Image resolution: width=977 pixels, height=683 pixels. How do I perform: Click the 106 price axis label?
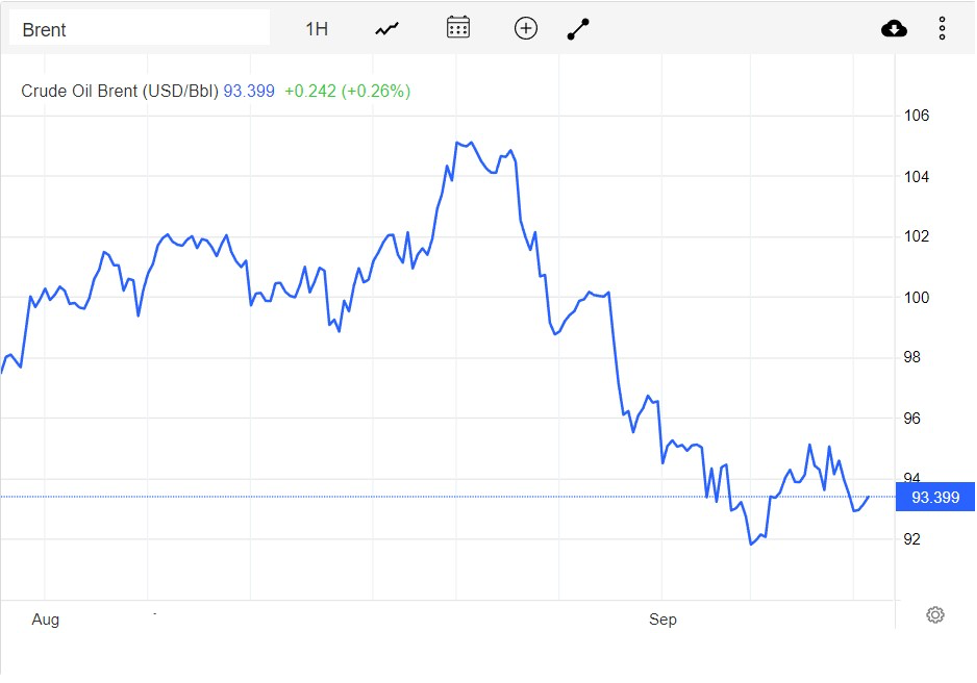pyautogui.click(x=917, y=116)
